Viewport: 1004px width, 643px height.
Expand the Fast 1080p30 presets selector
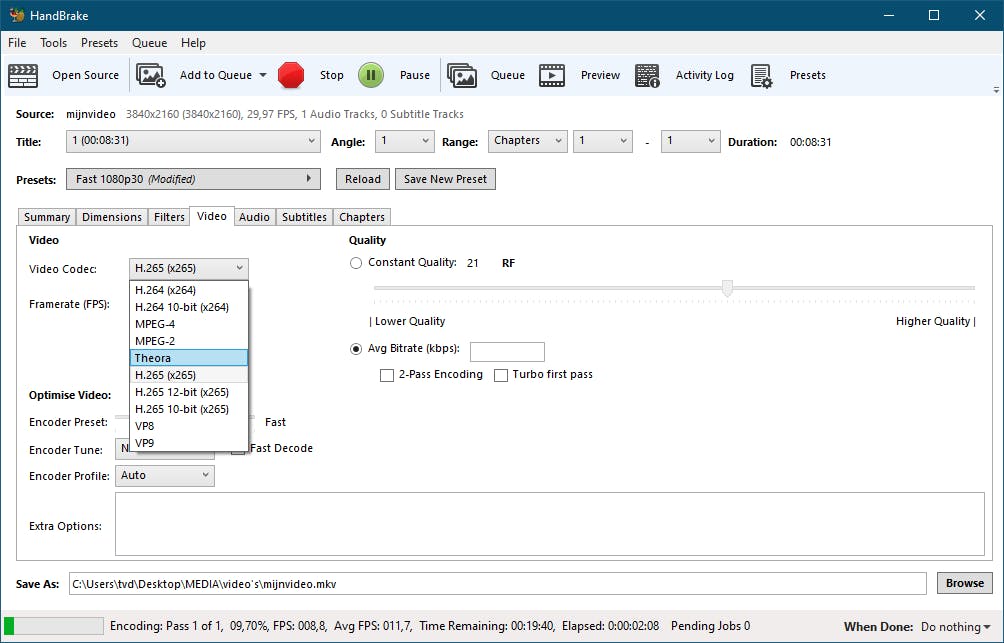point(193,179)
